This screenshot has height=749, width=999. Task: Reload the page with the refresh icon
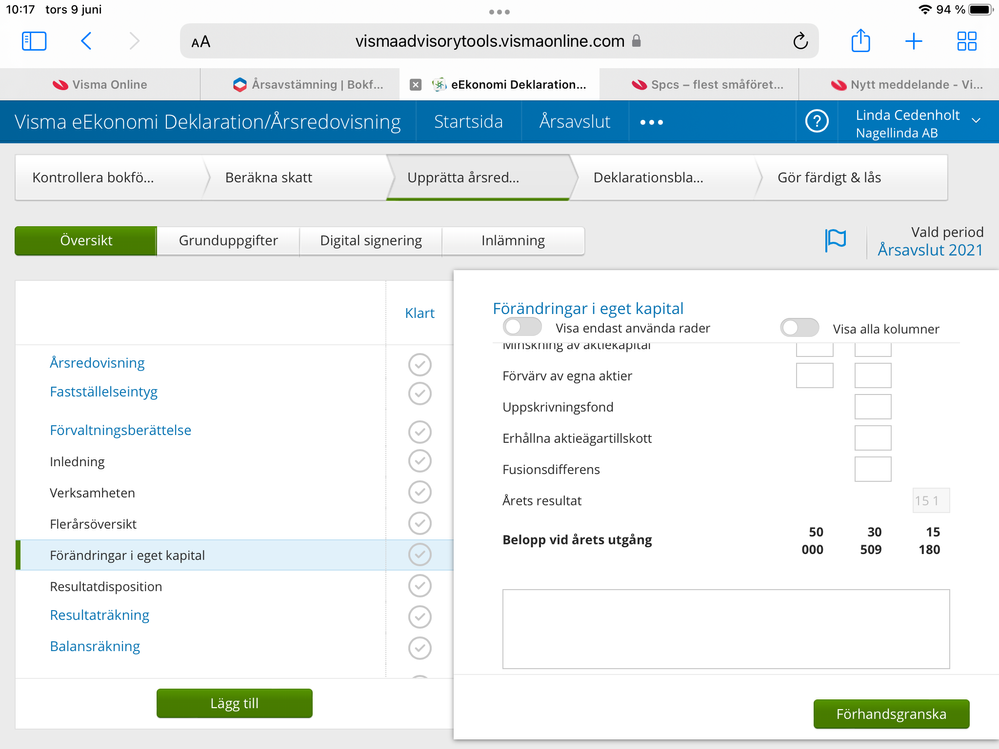(x=800, y=41)
